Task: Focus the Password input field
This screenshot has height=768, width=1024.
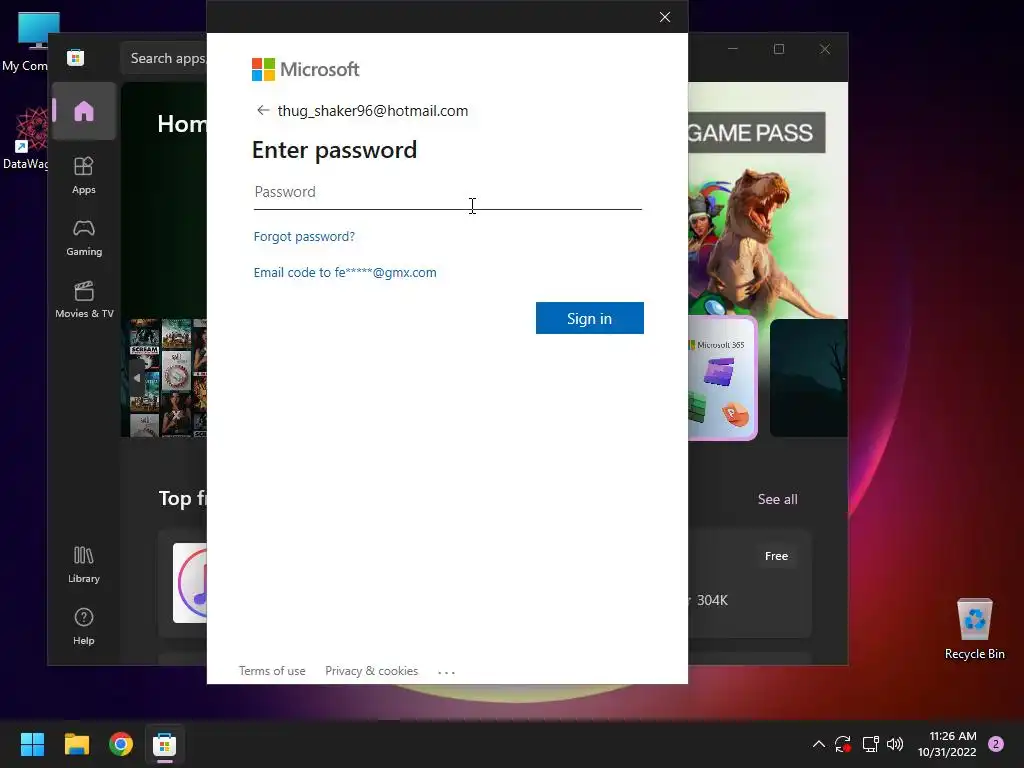Action: (x=447, y=193)
